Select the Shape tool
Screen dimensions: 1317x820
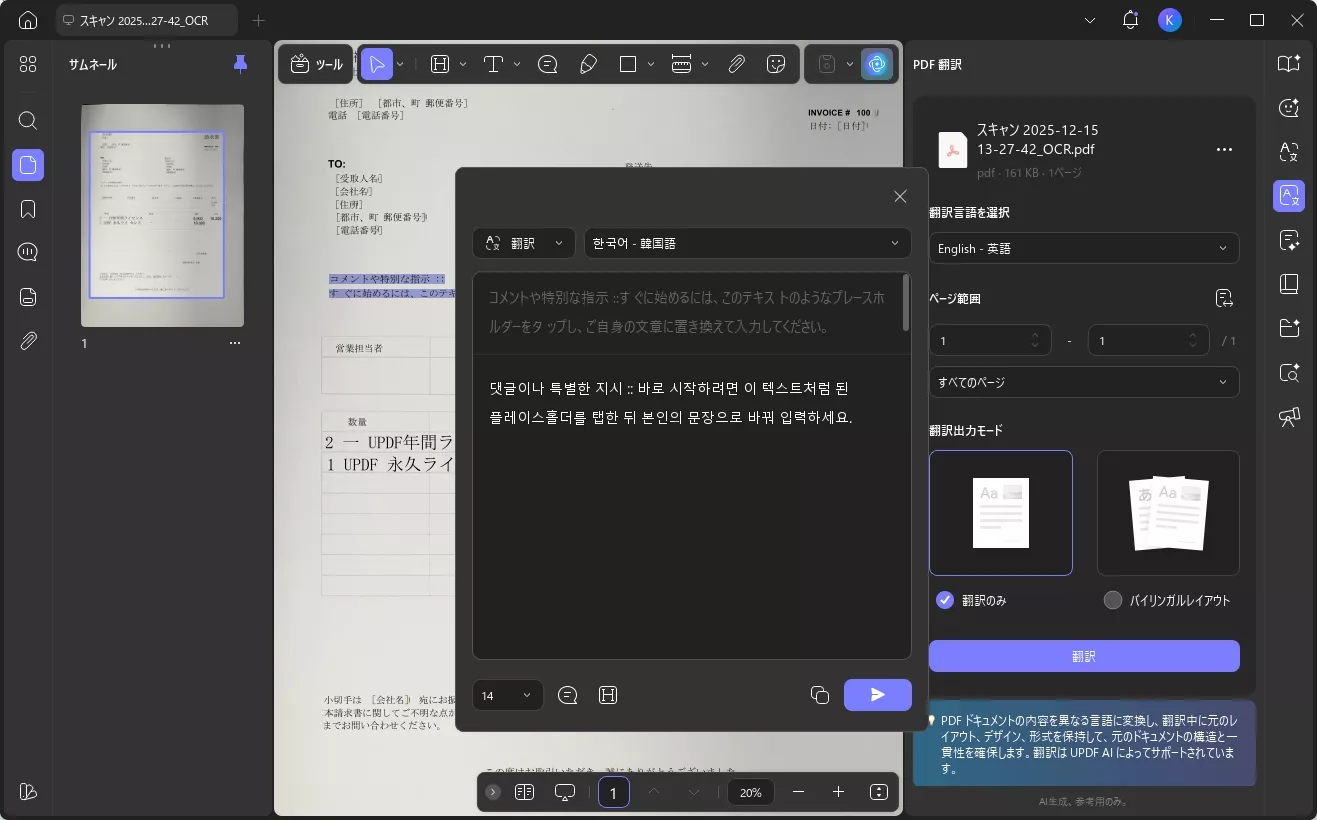click(x=628, y=64)
